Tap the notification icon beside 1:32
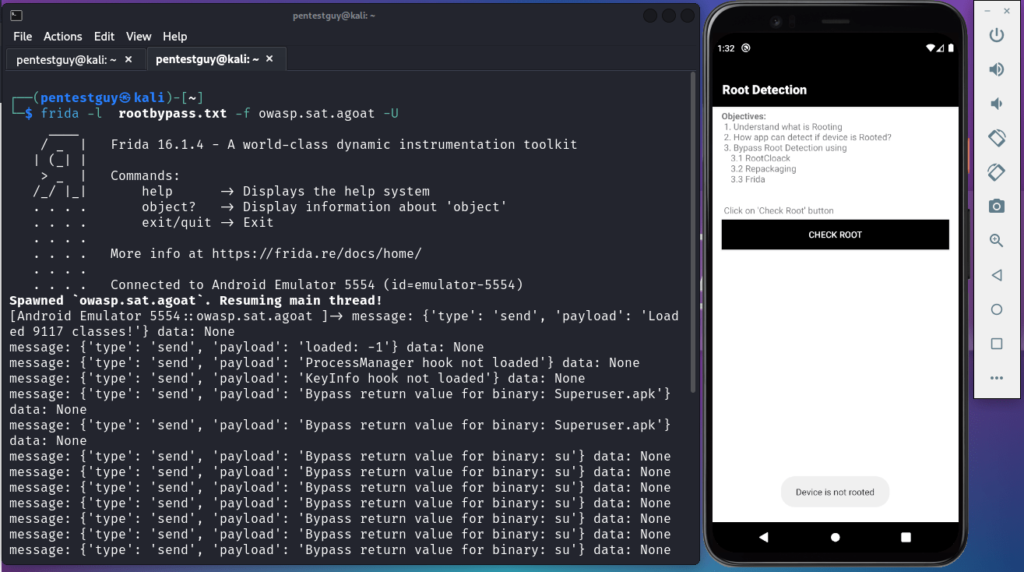 (x=746, y=48)
